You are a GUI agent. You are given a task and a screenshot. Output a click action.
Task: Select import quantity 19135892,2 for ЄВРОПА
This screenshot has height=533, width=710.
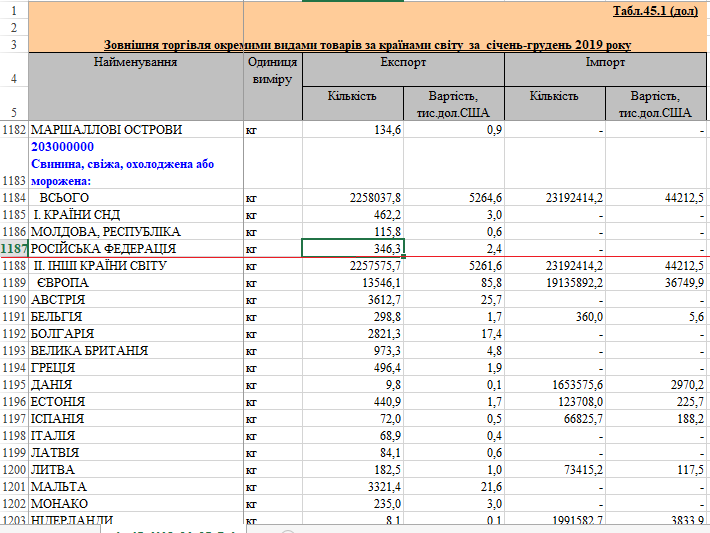tap(555, 283)
